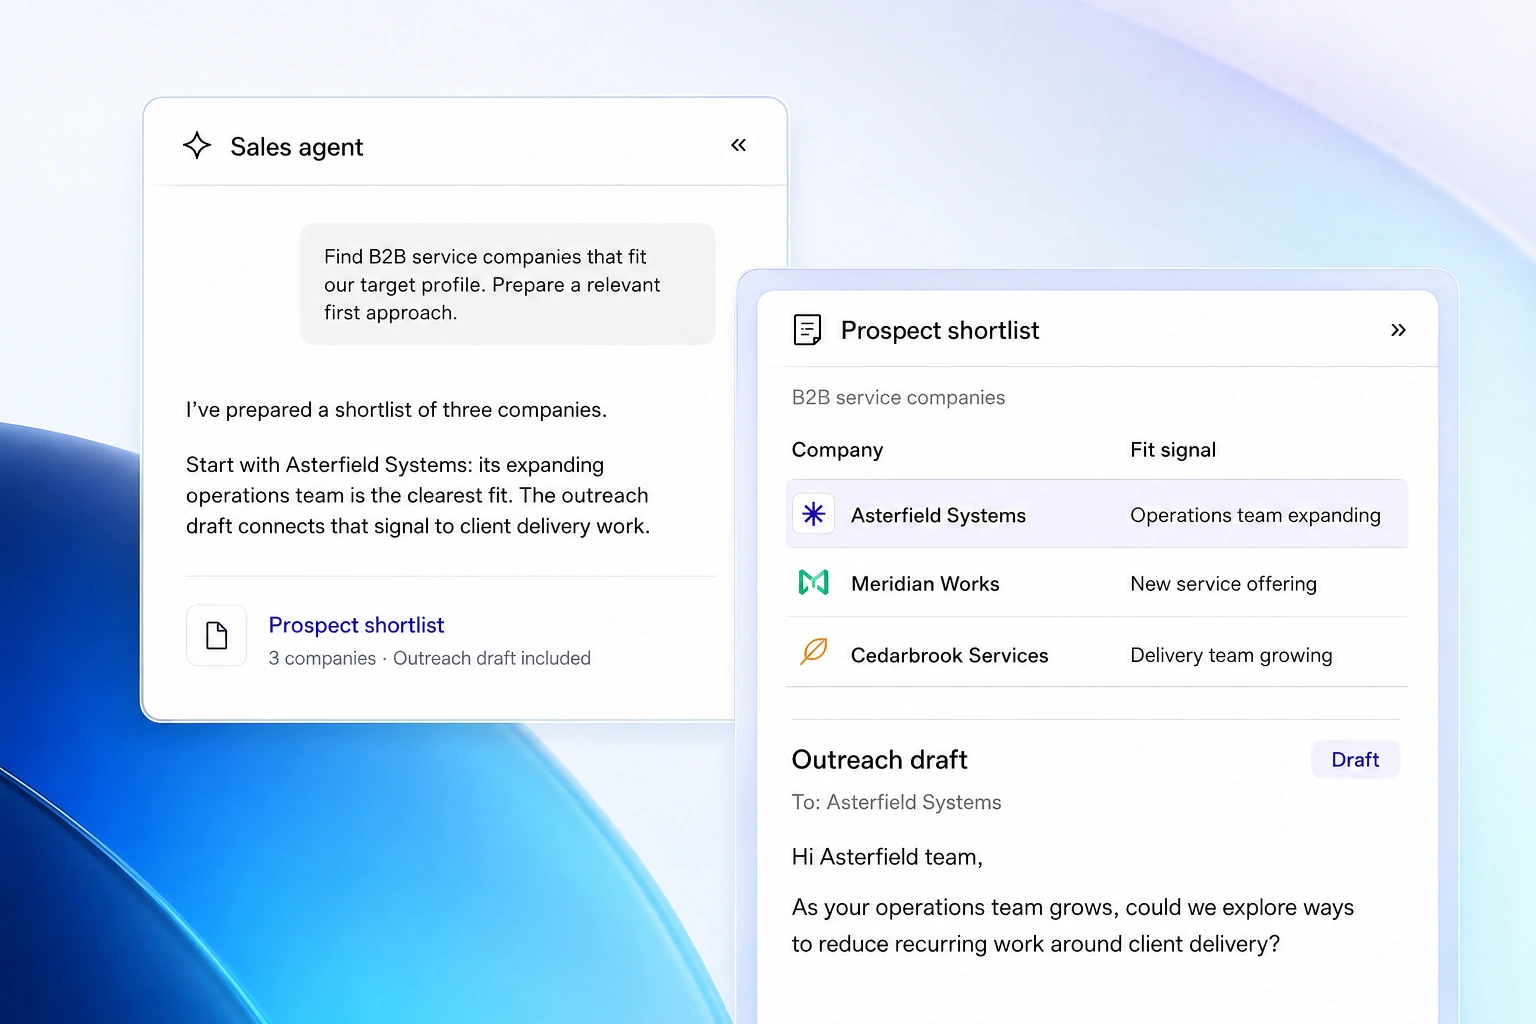Click the Company column header
The width and height of the screenshot is (1536, 1024).
(x=837, y=450)
